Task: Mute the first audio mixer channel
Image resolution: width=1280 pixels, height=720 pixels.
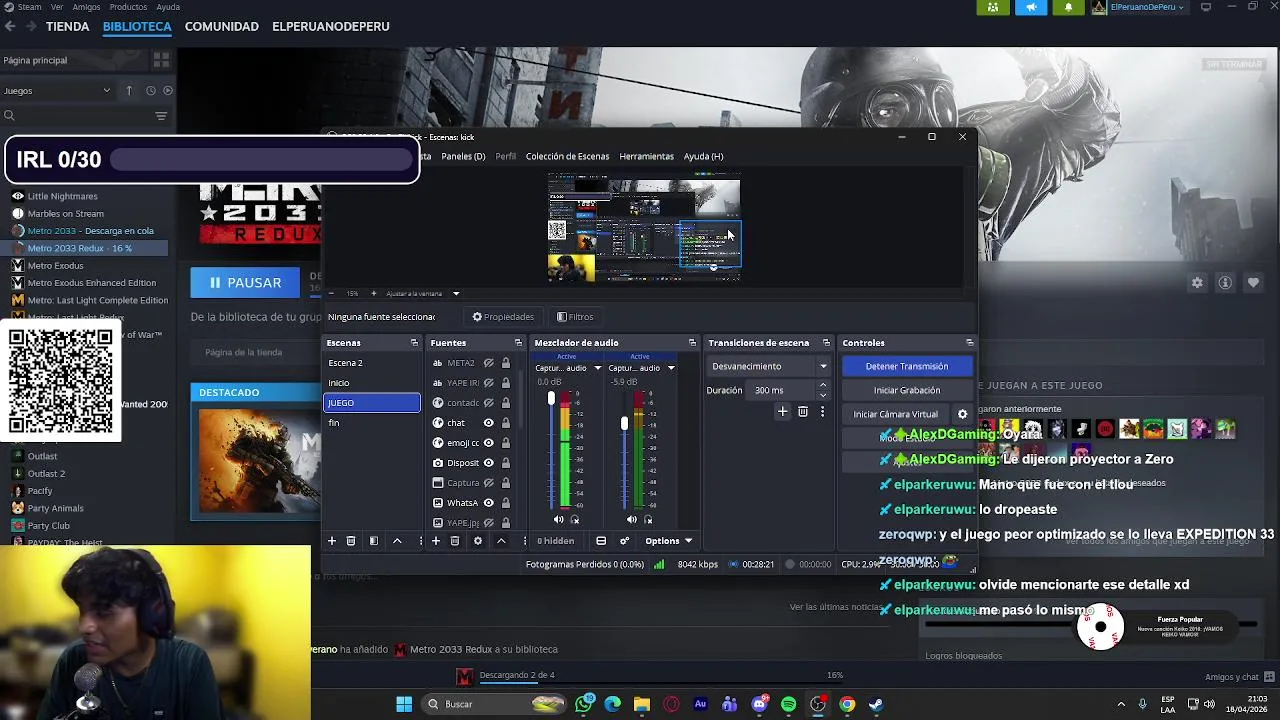Action: 558,519
